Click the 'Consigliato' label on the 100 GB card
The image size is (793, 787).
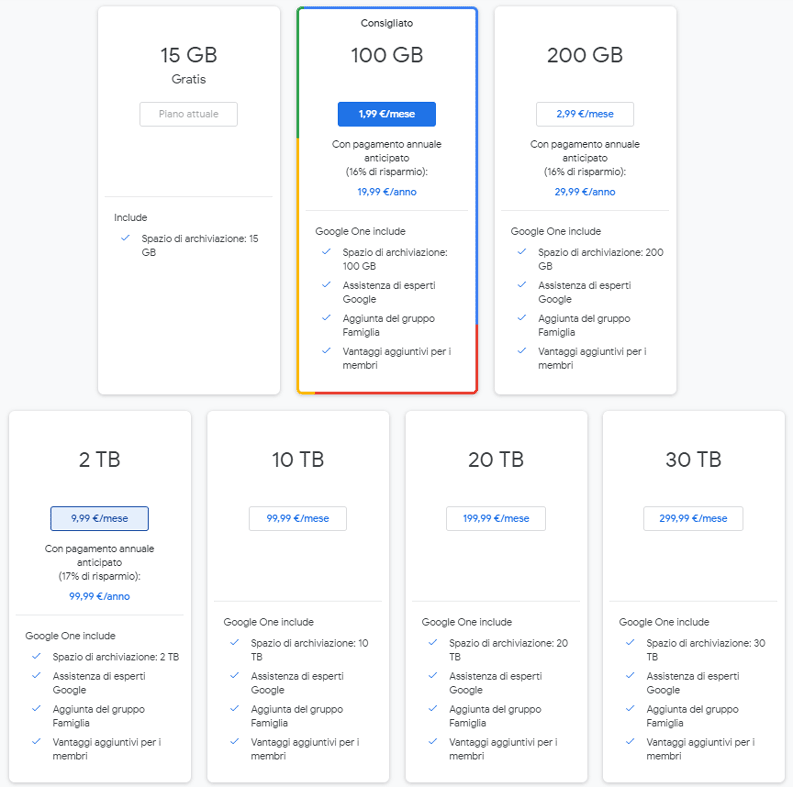coord(387,23)
